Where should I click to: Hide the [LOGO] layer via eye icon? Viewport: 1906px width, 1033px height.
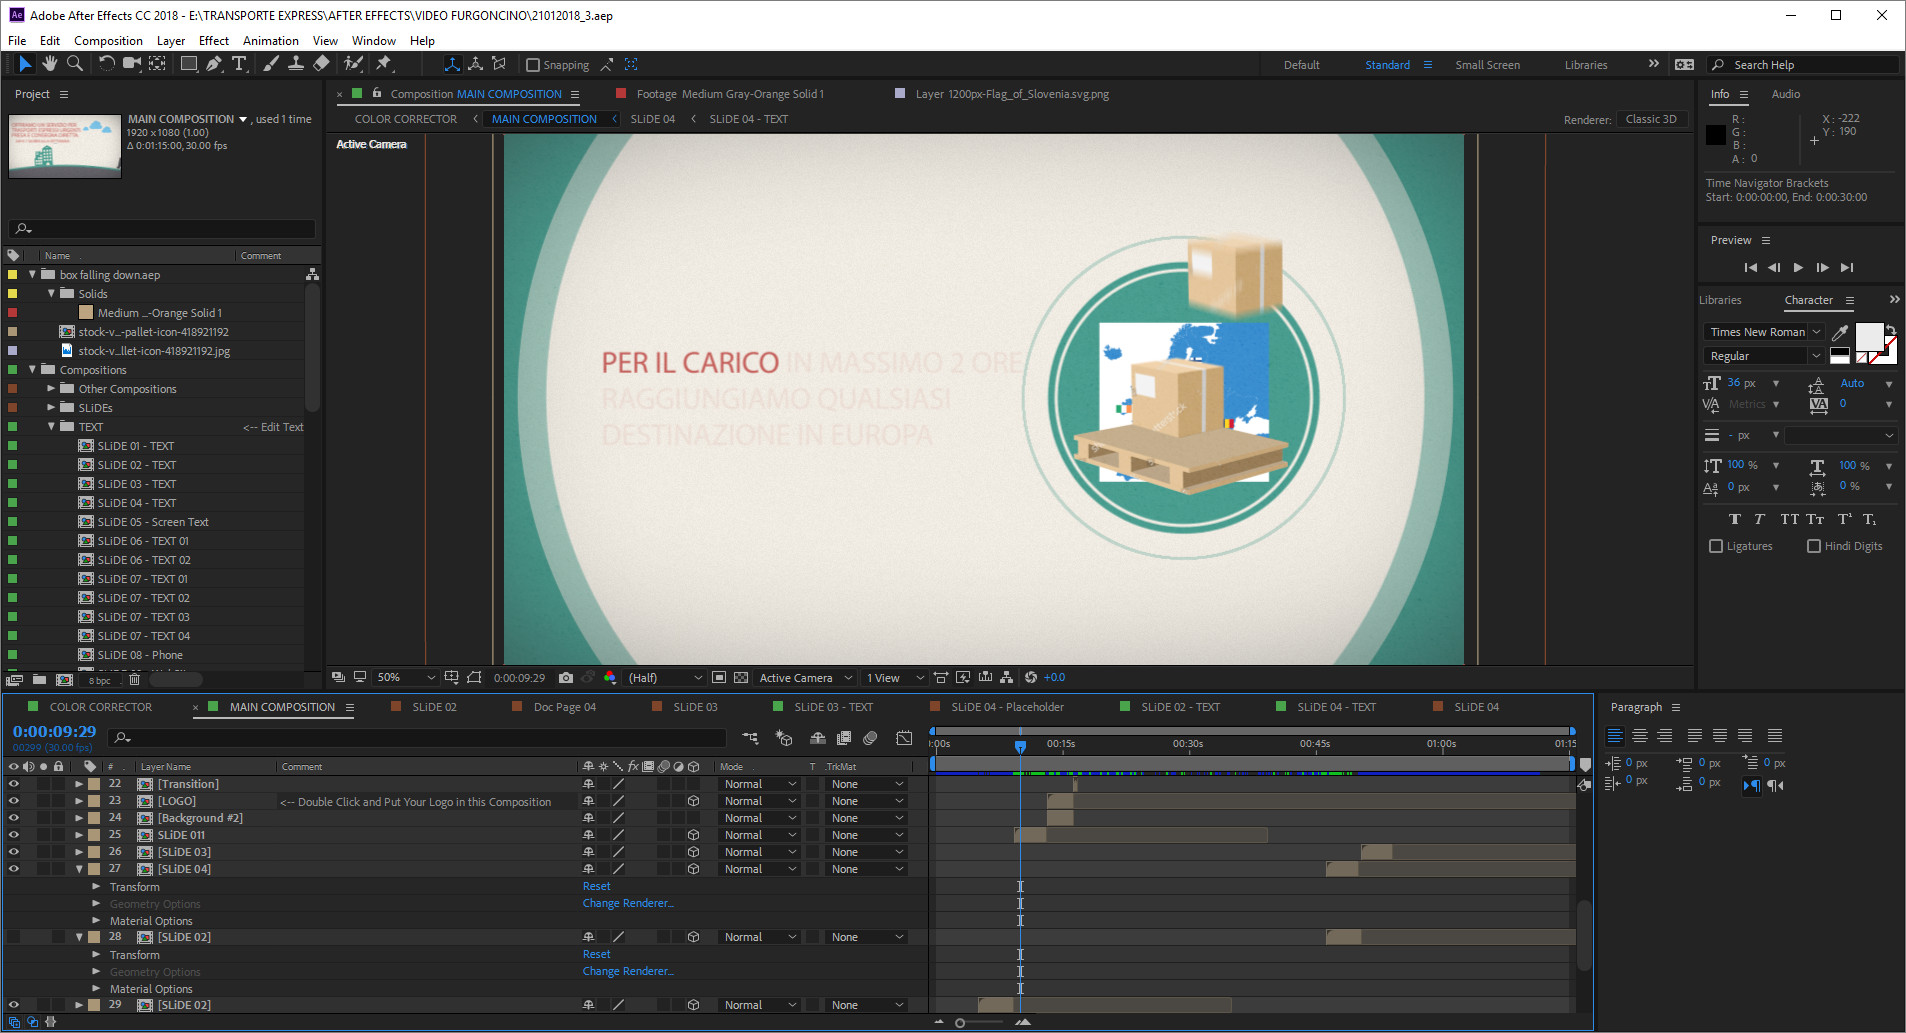pos(14,801)
